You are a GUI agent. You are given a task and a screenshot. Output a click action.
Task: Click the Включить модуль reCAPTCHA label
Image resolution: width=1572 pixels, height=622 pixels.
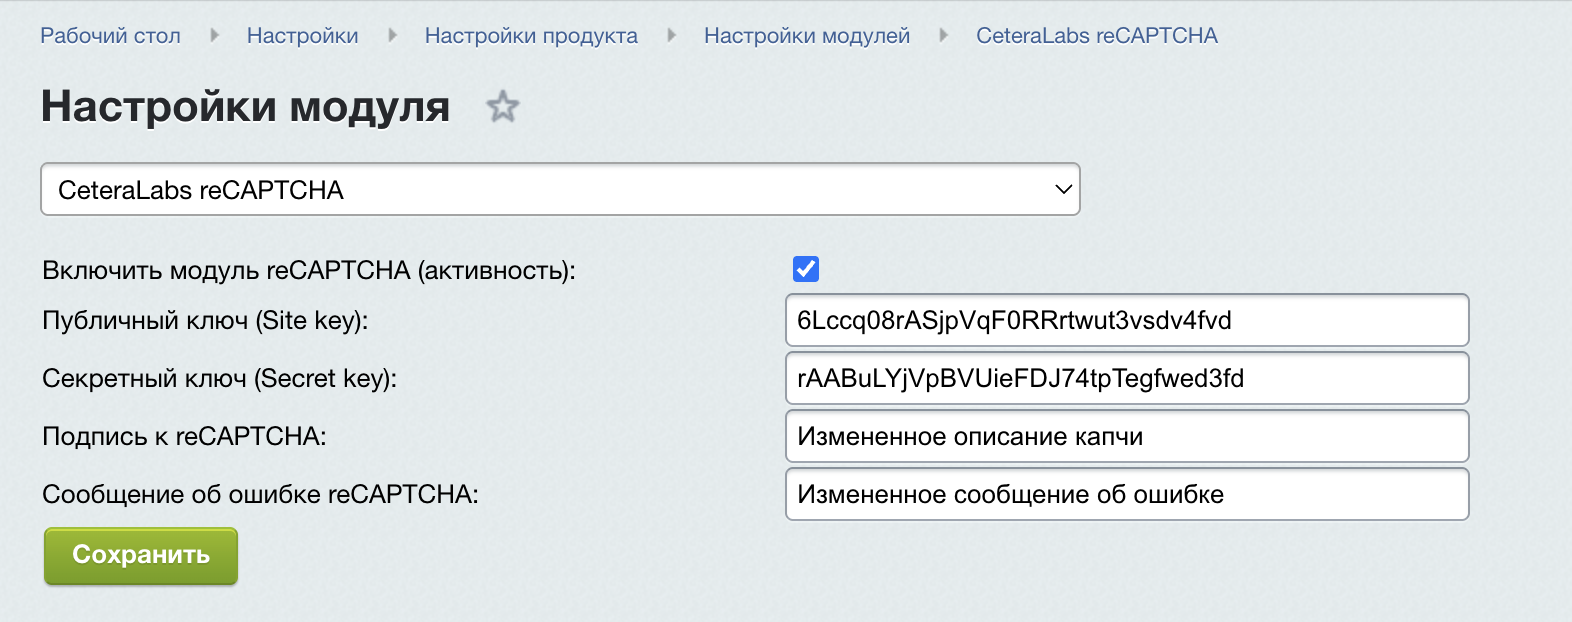(308, 271)
